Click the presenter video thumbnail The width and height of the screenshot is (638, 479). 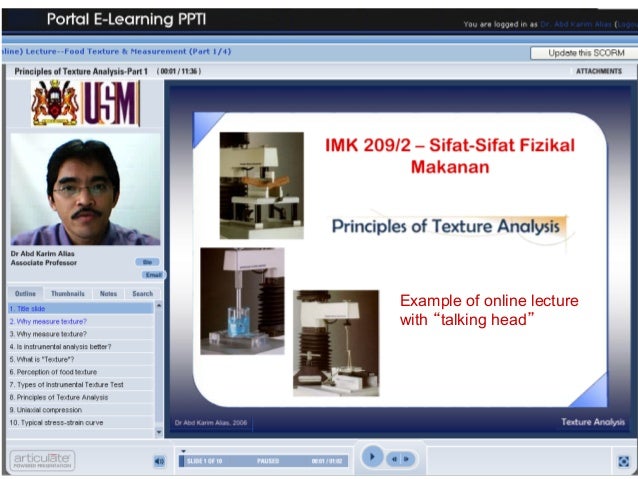[85, 189]
